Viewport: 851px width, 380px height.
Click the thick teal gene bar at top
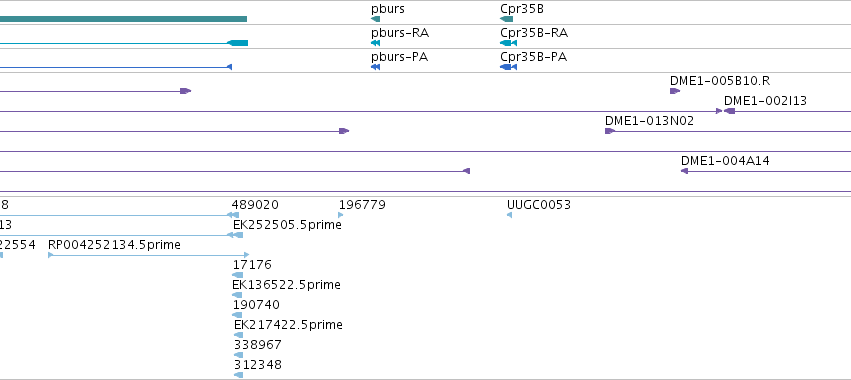coord(123,19)
